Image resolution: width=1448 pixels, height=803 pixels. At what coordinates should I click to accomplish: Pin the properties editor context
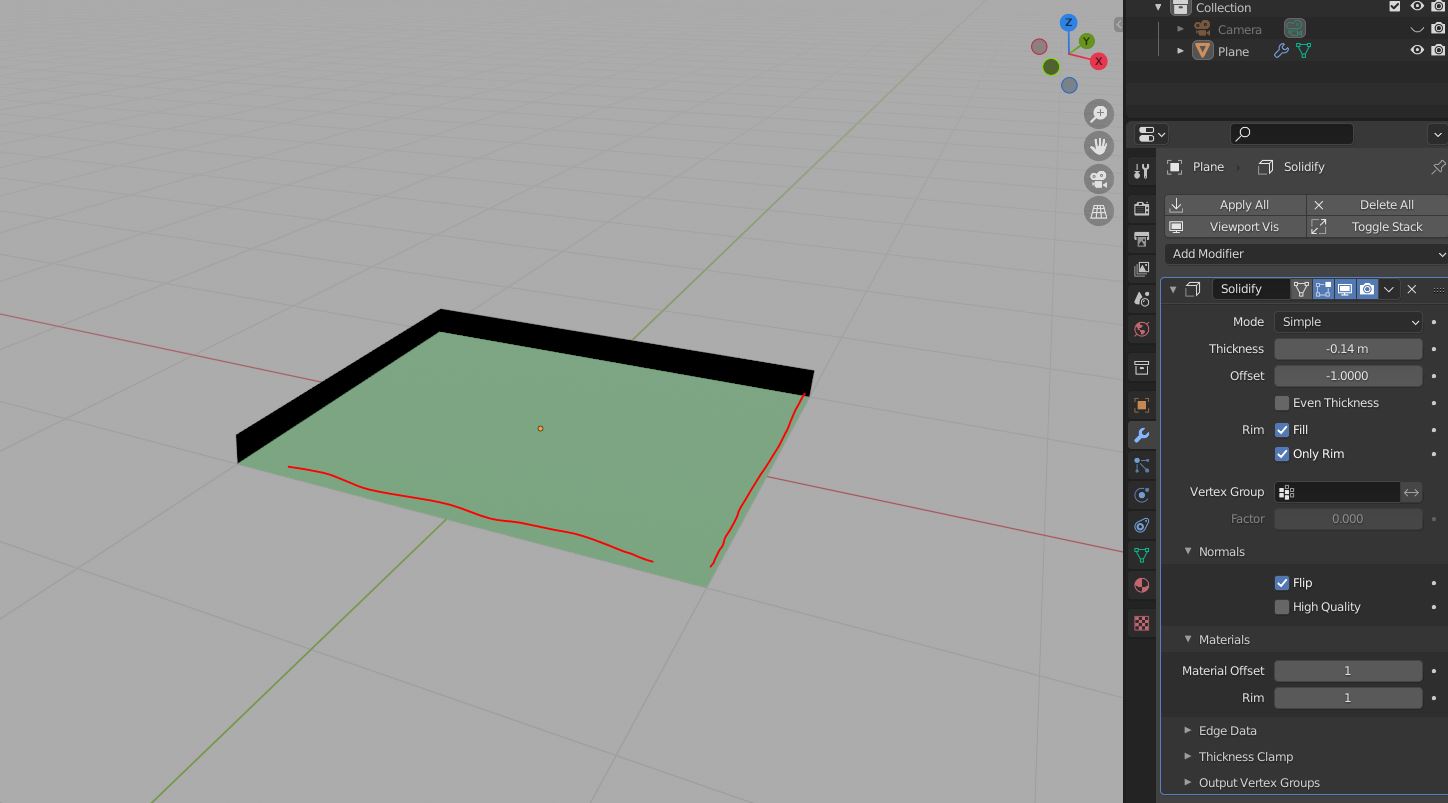click(1438, 167)
